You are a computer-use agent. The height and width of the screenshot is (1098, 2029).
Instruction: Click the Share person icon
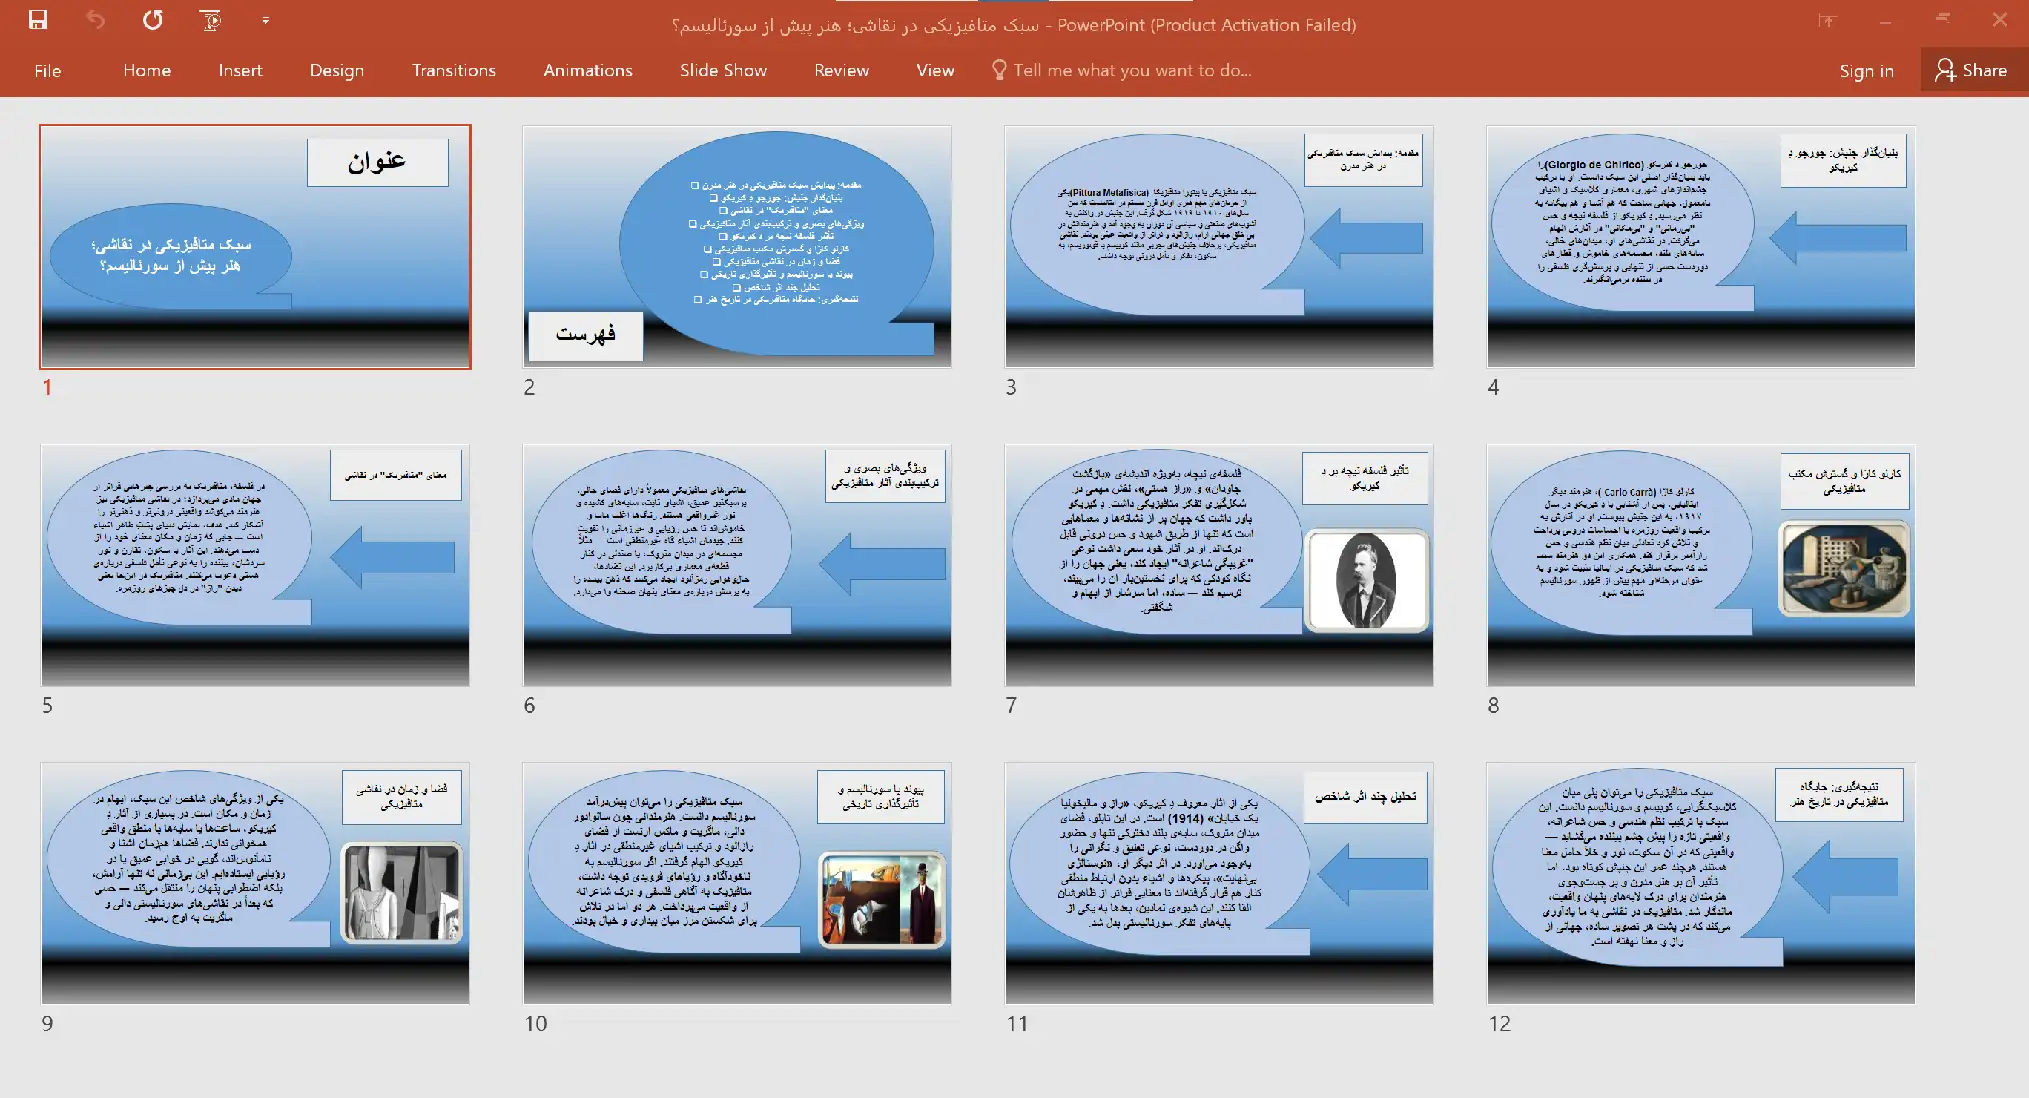(1944, 70)
